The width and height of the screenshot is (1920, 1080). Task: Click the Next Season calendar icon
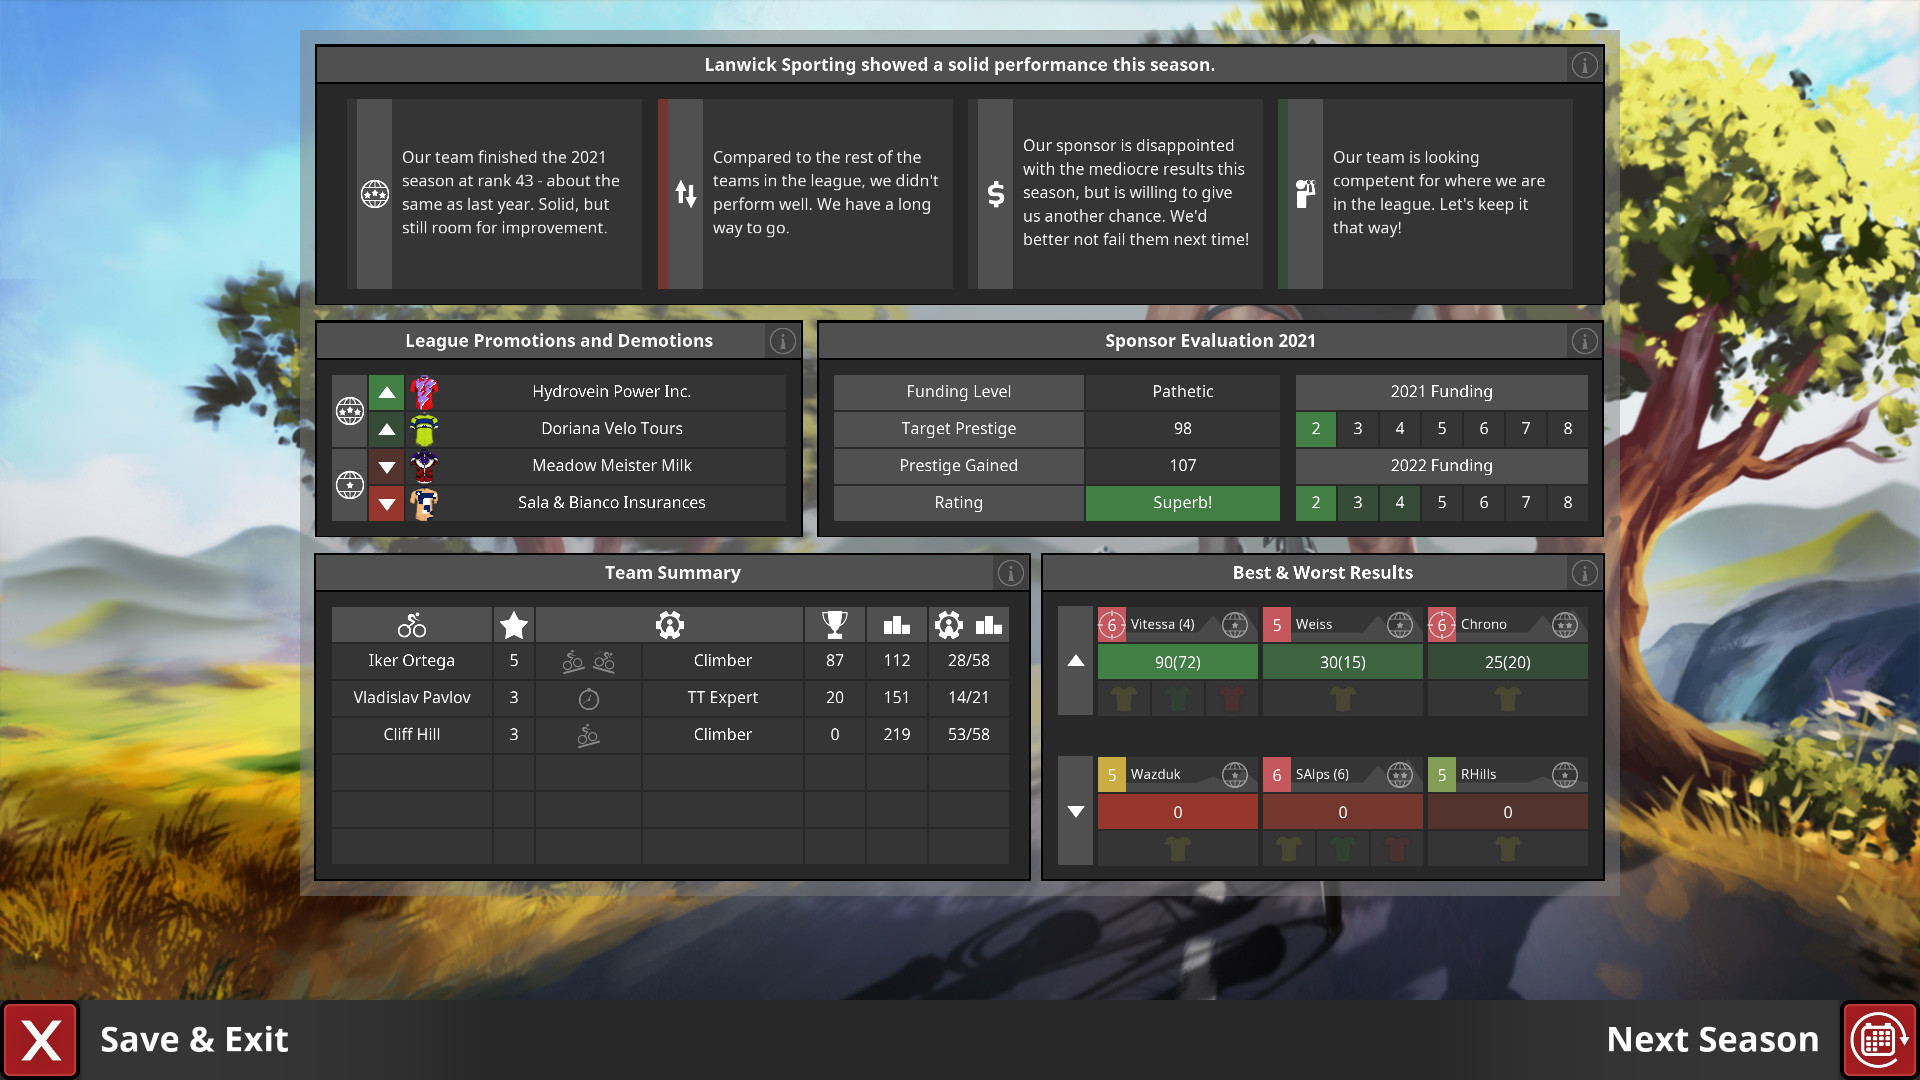click(x=1878, y=1040)
